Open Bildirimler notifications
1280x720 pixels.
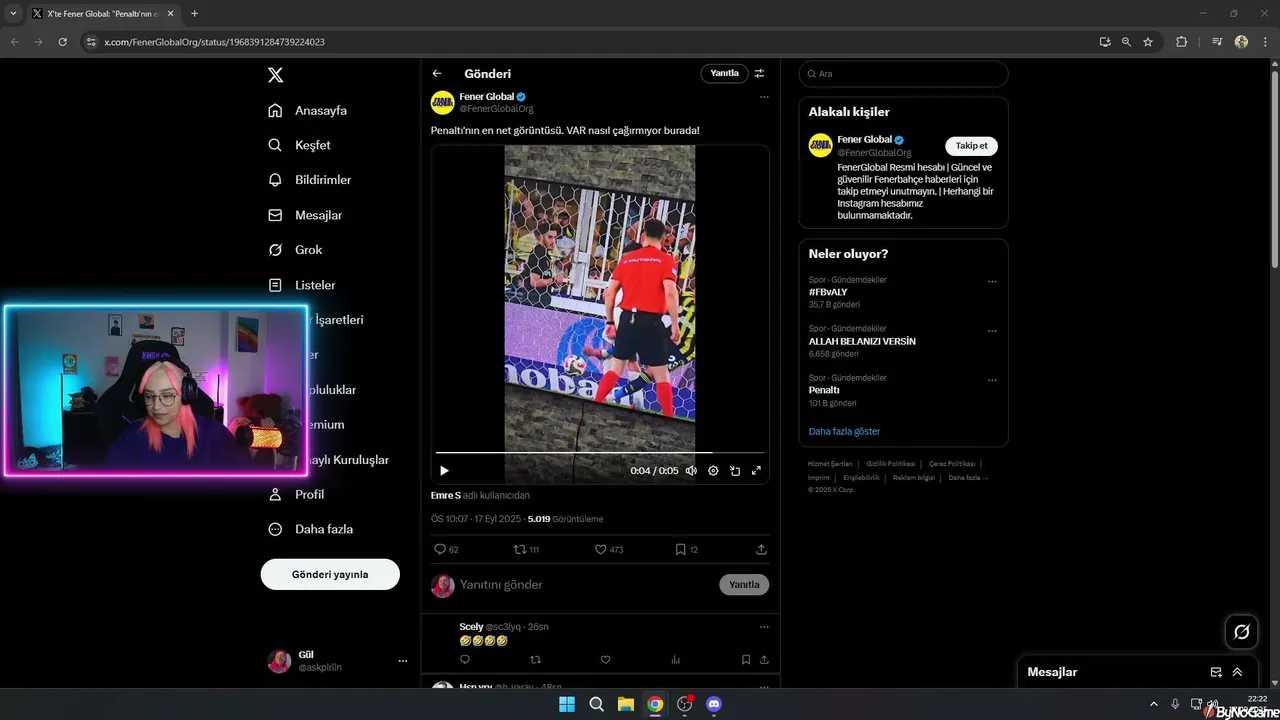(x=310, y=180)
